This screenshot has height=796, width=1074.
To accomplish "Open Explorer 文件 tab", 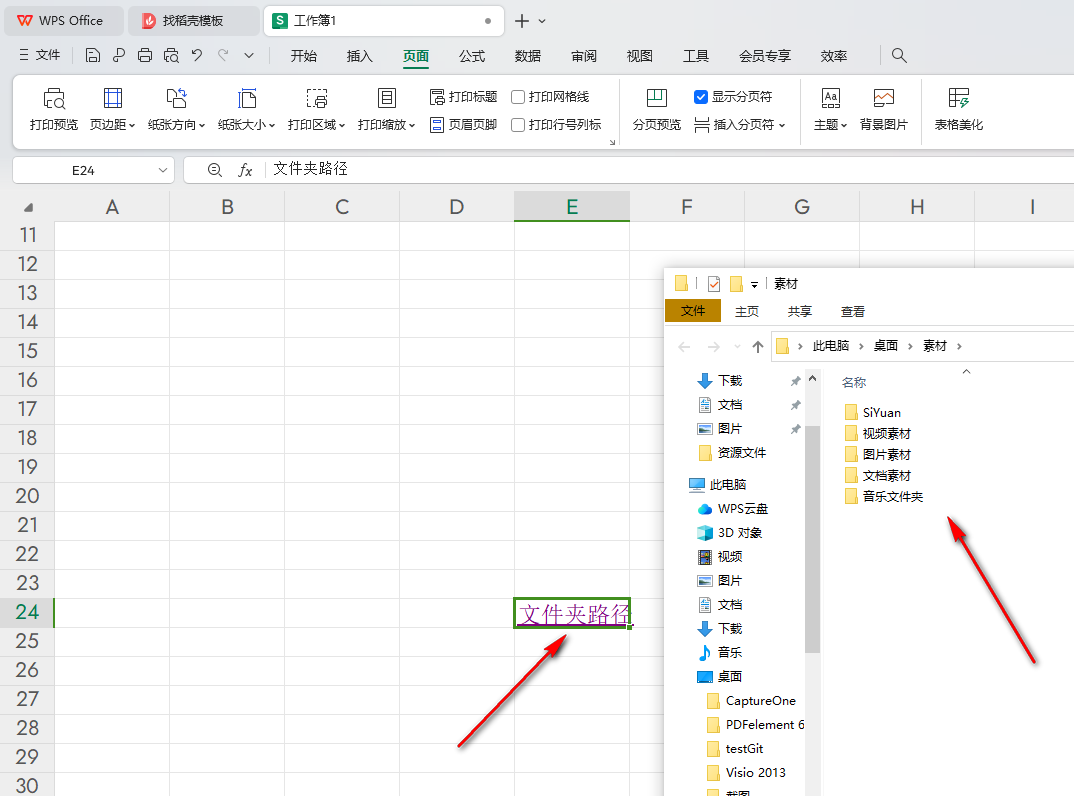I will [x=693, y=311].
